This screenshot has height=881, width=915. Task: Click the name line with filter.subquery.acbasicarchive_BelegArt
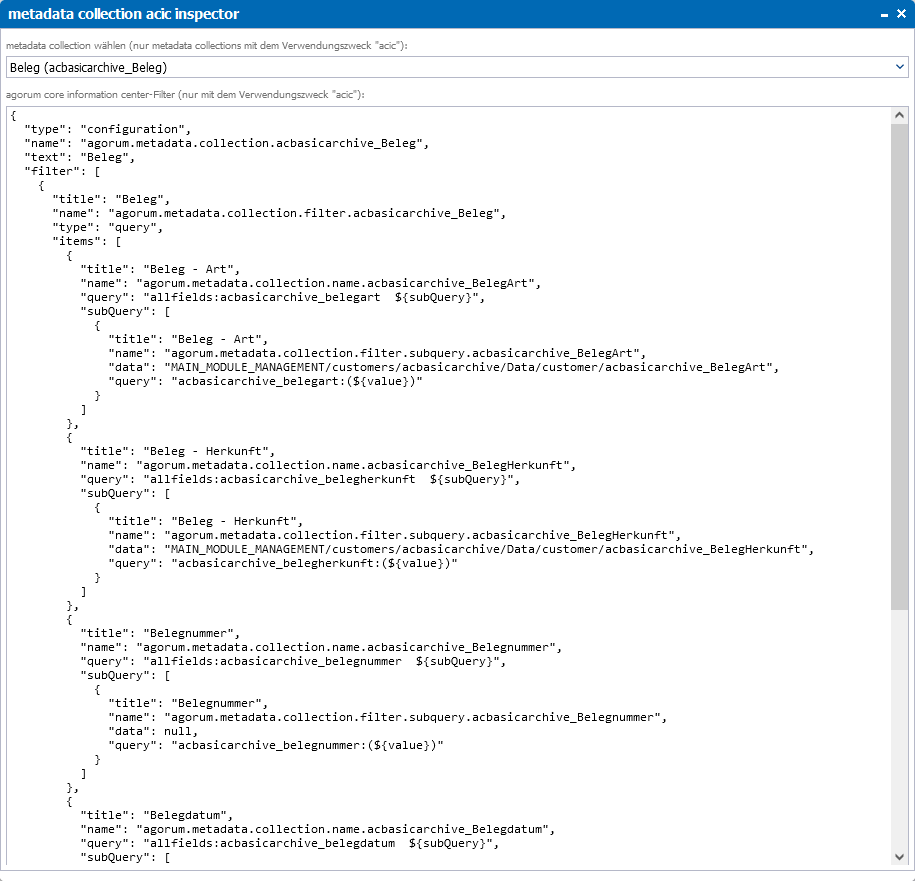[377, 353]
